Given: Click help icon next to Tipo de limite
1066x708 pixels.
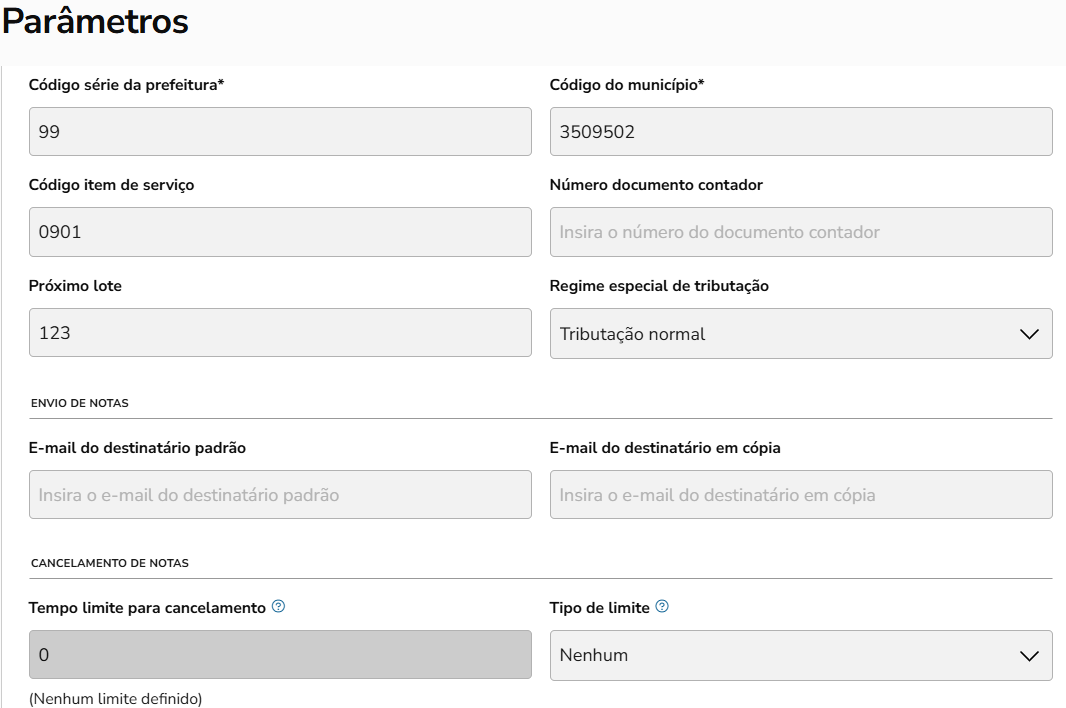Looking at the screenshot, I should pyautogui.click(x=662, y=607).
